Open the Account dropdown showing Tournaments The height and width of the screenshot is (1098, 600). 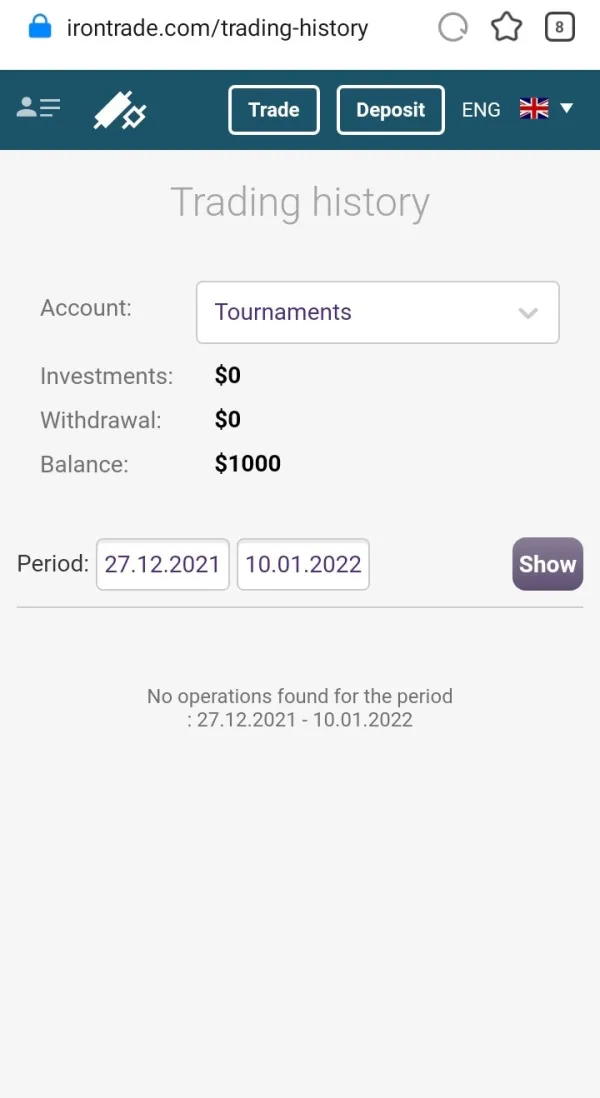(377, 312)
